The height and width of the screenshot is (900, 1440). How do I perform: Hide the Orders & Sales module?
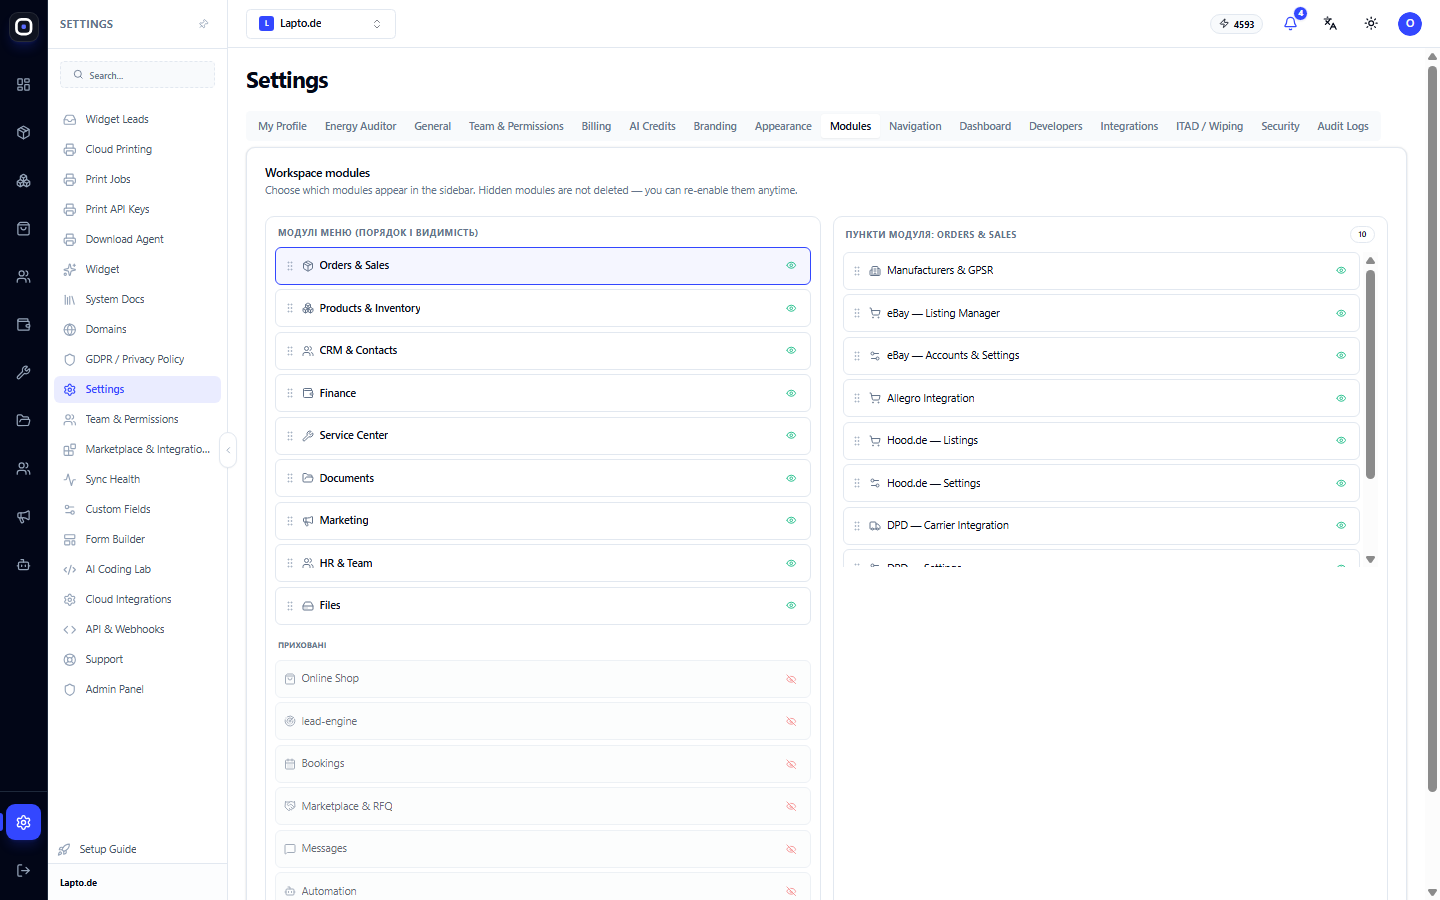pos(791,266)
